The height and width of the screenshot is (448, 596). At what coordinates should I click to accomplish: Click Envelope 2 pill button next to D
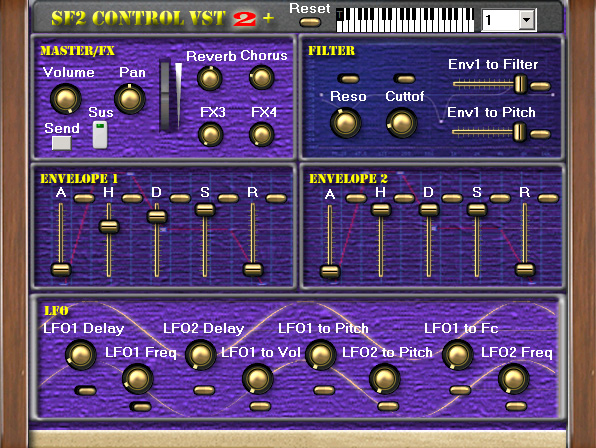[452, 198]
